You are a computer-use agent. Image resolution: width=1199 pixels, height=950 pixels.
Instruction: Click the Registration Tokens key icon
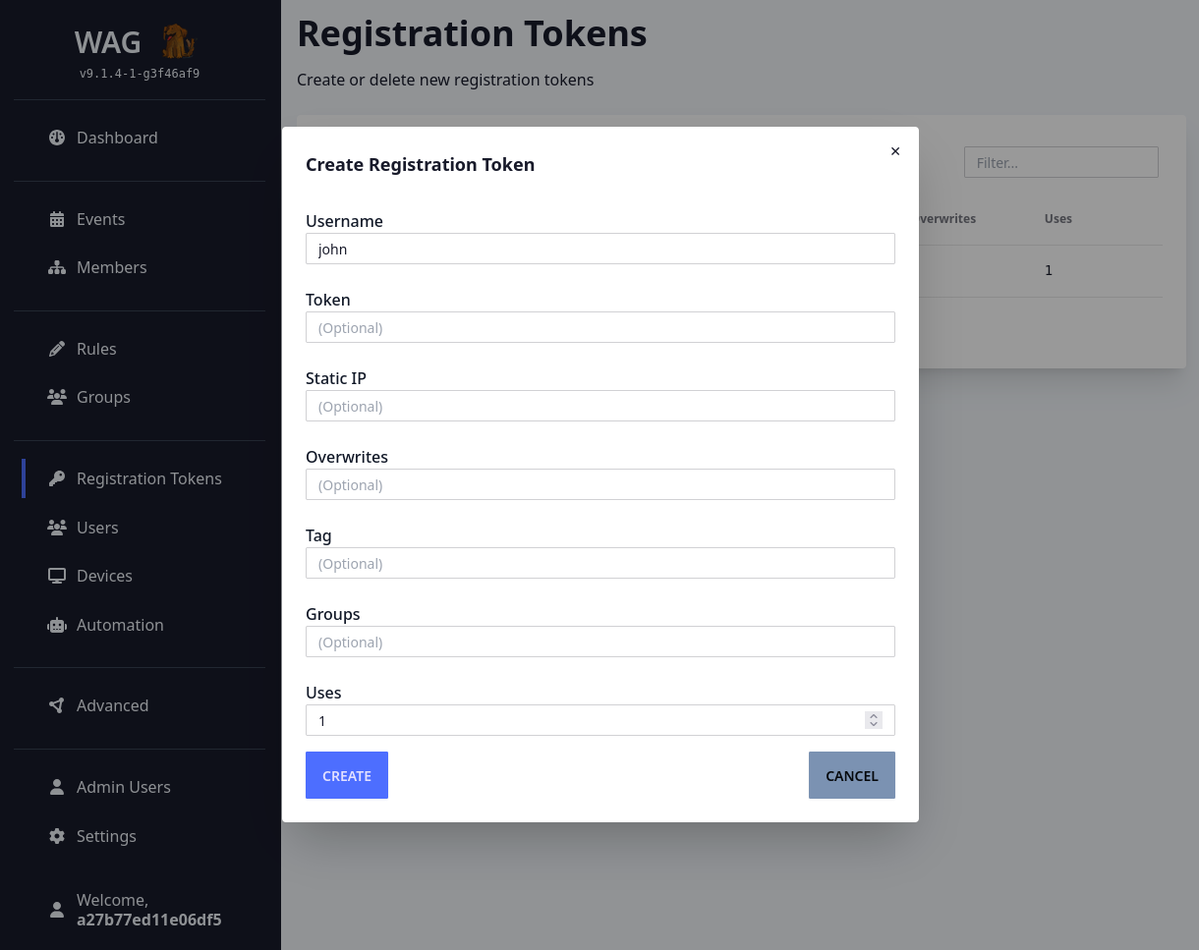click(x=57, y=479)
